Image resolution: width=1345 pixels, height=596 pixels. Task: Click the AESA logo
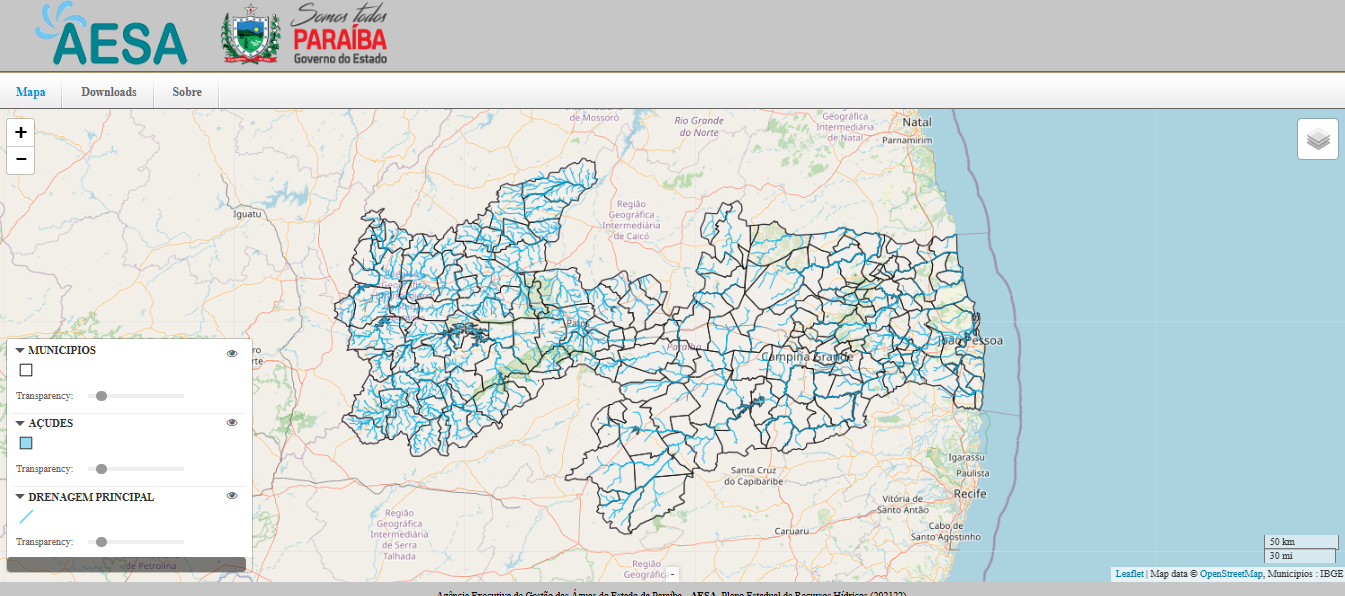(x=112, y=35)
